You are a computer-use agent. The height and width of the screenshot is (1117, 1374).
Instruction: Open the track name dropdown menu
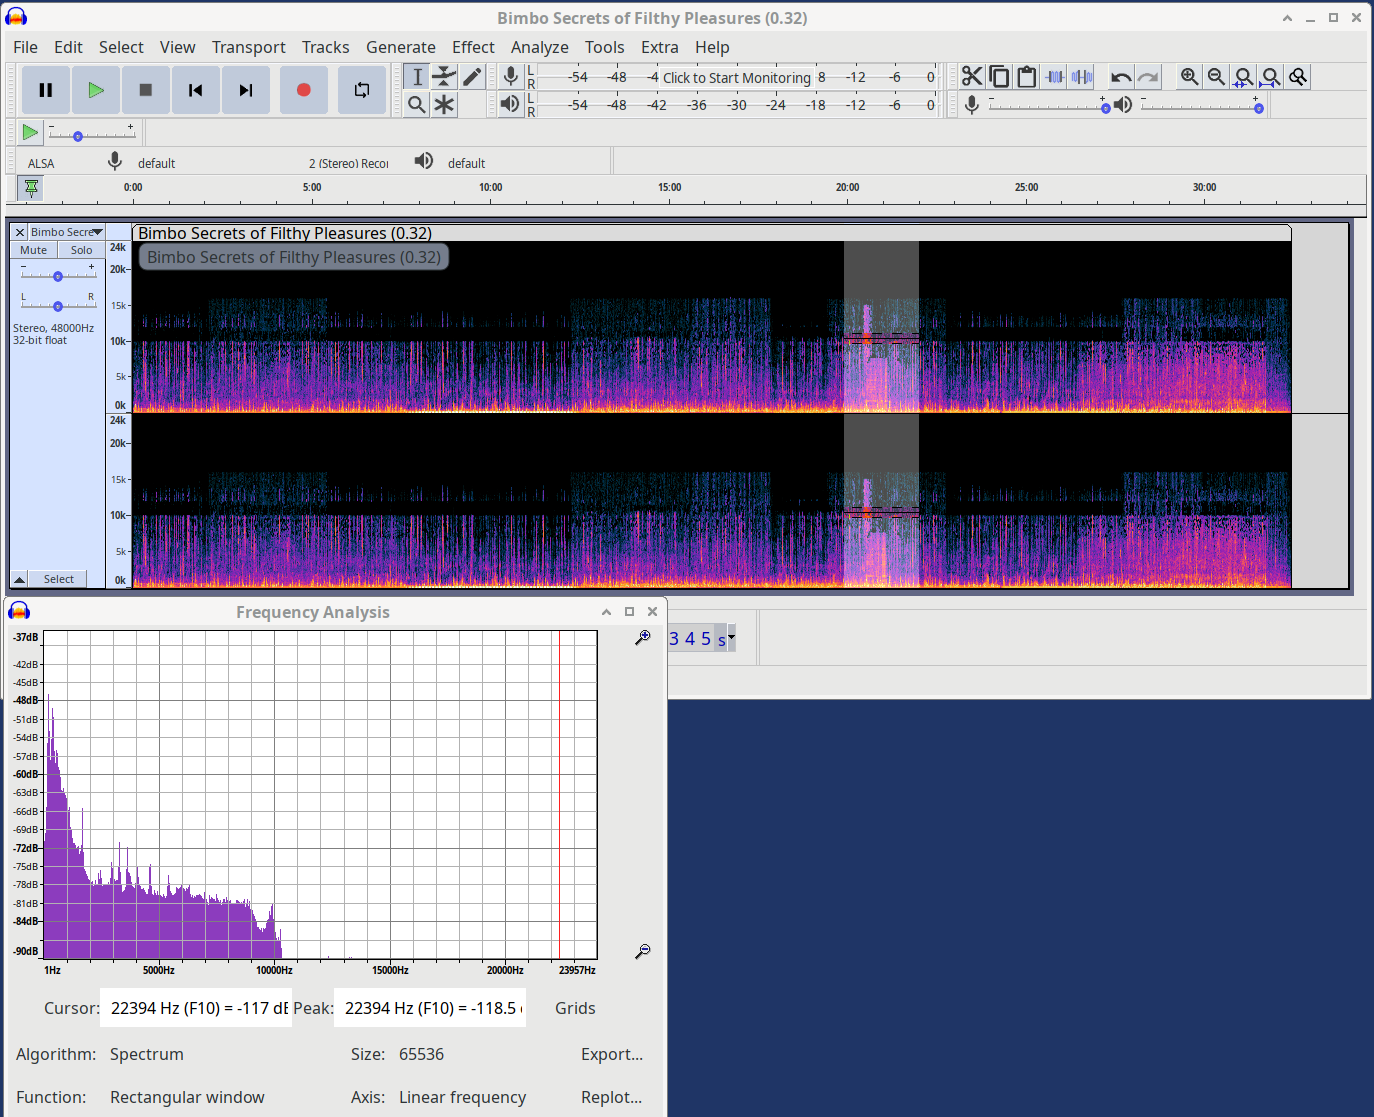click(66, 232)
